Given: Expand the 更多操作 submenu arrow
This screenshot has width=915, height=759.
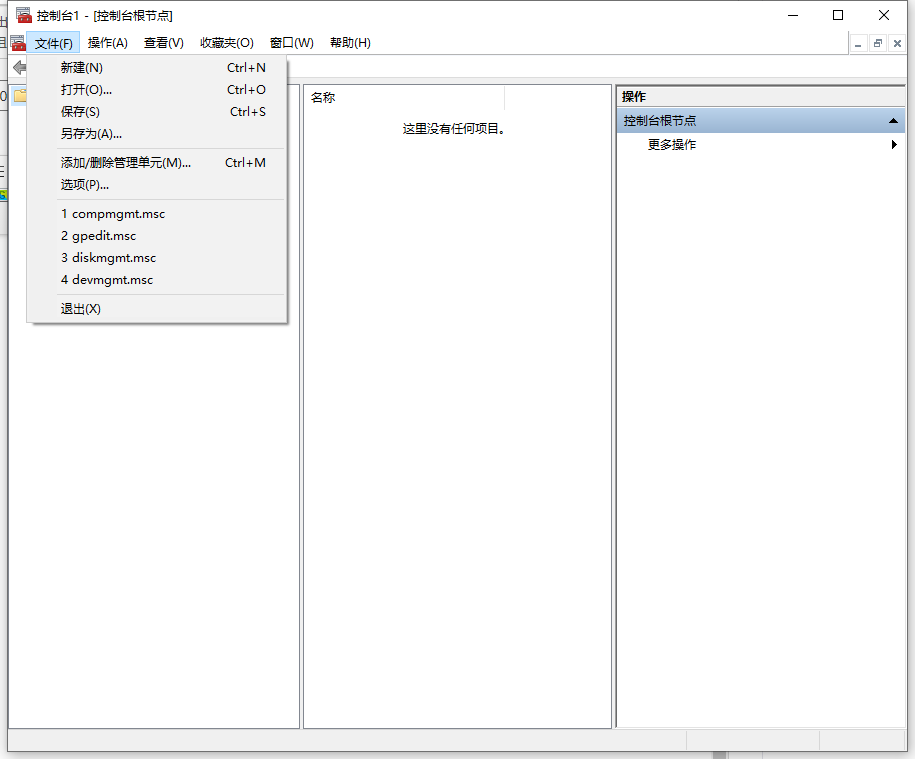Looking at the screenshot, I should (894, 144).
